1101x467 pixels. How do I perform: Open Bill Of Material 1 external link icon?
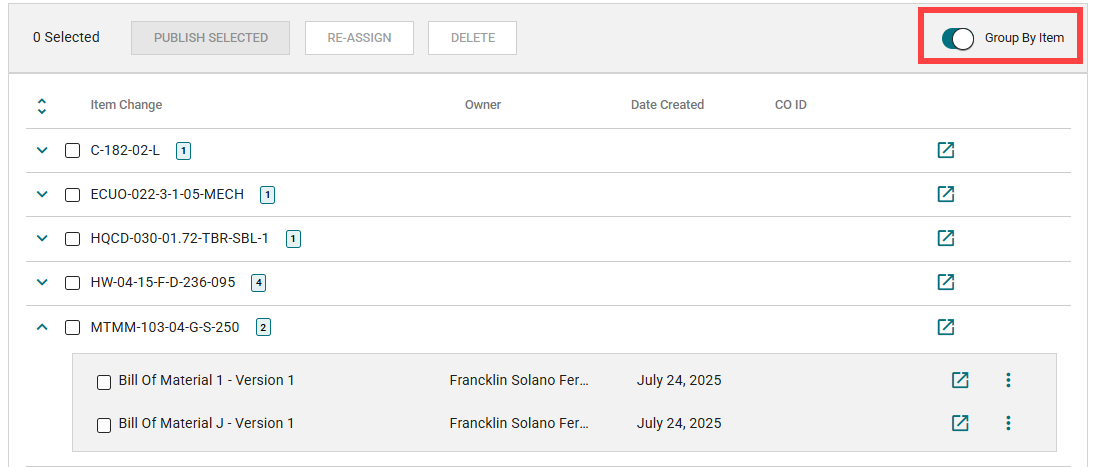point(960,380)
